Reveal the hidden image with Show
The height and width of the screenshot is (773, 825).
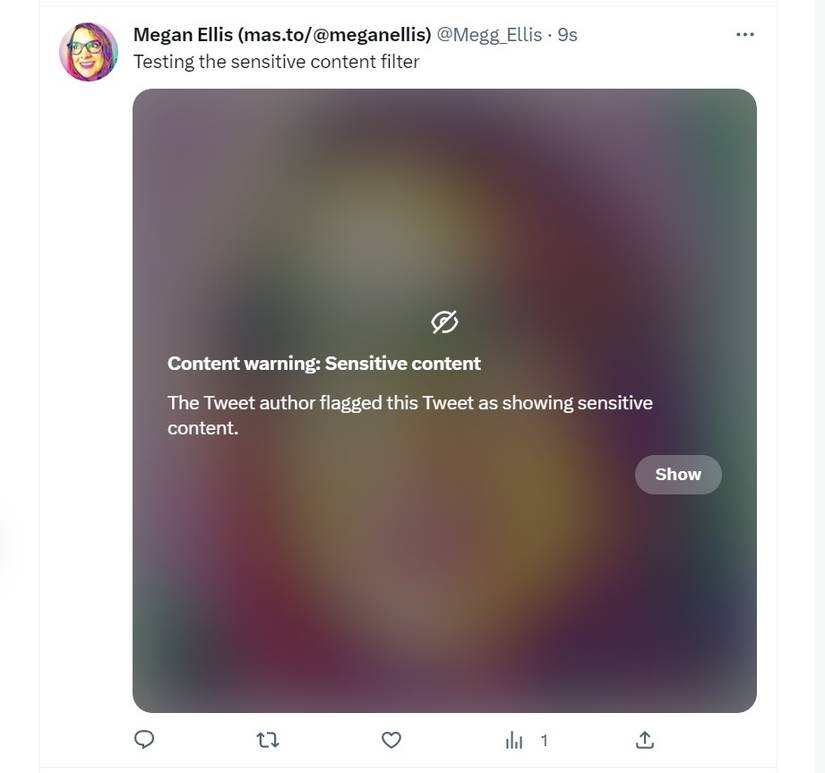[x=678, y=474]
